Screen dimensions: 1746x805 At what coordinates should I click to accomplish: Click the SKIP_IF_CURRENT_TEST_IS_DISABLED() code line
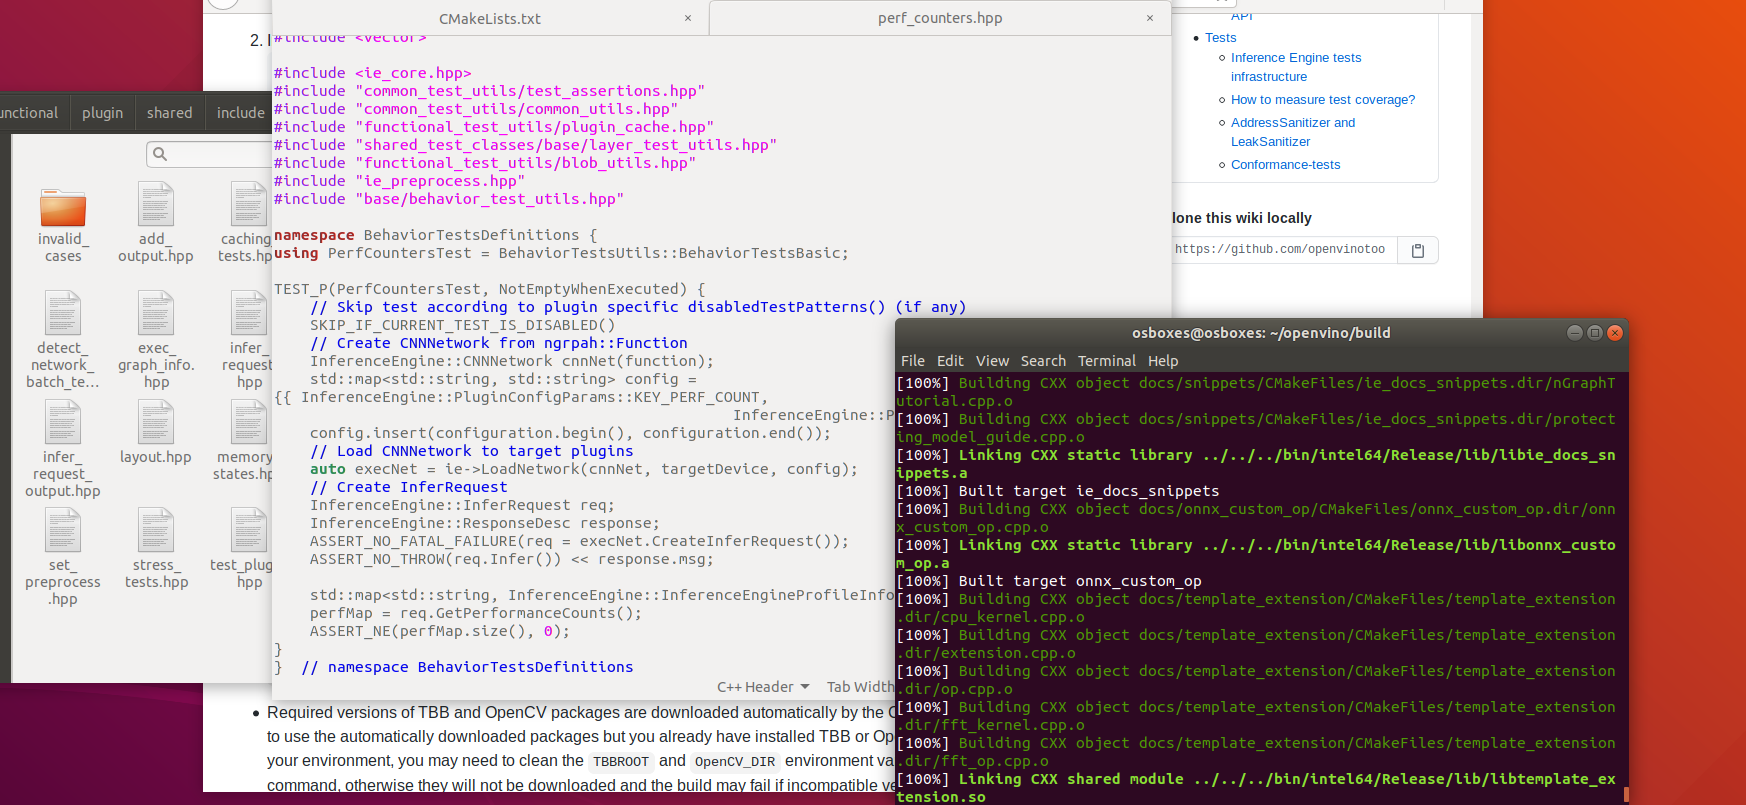[x=463, y=325]
